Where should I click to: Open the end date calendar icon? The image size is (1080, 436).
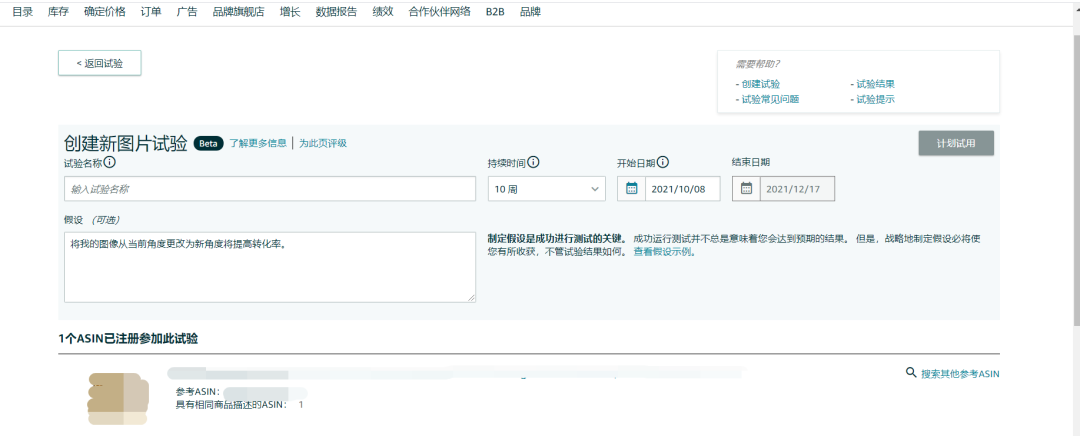[x=747, y=189]
